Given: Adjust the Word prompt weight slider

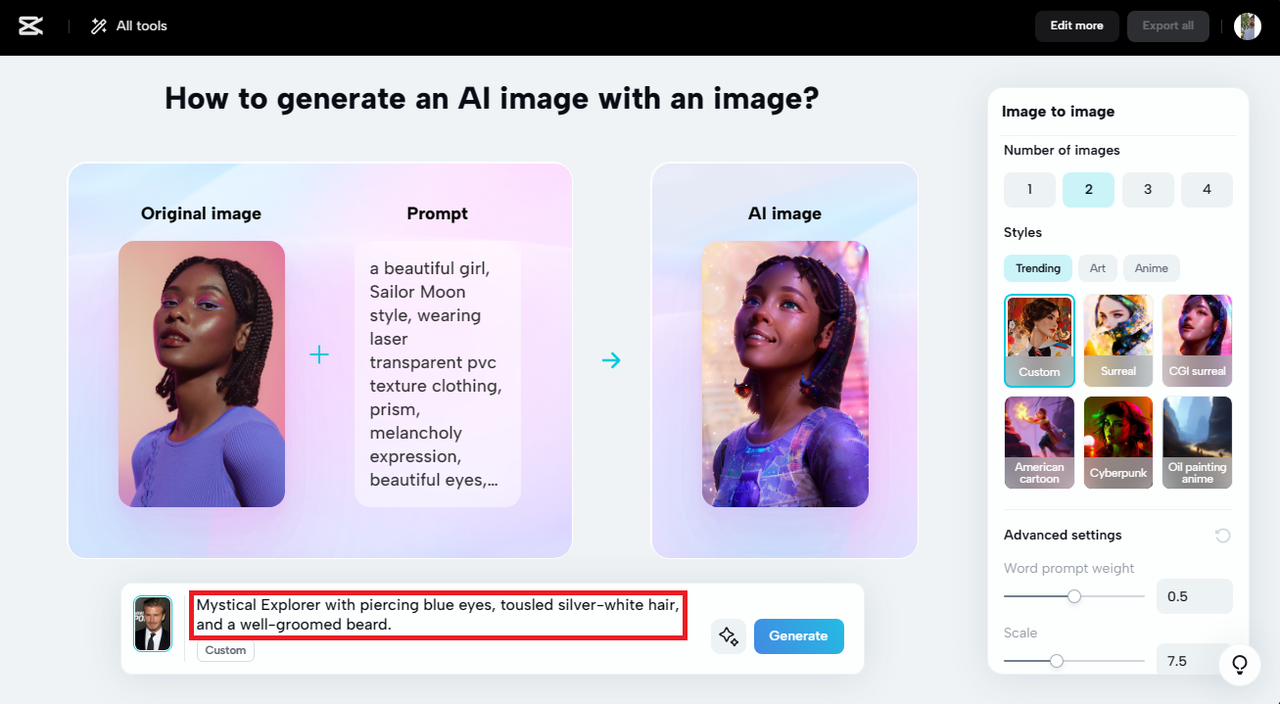Looking at the screenshot, I should click(1074, 596).
